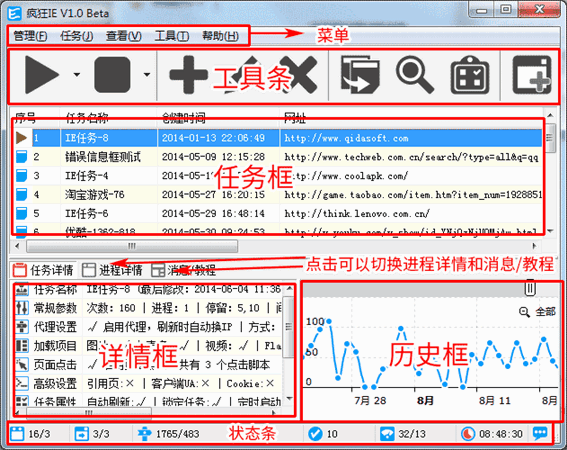Open search with the magnifier toolbar icon
Image resolution: width=567 pixels, height=450 pixels.
pos(414,75)
